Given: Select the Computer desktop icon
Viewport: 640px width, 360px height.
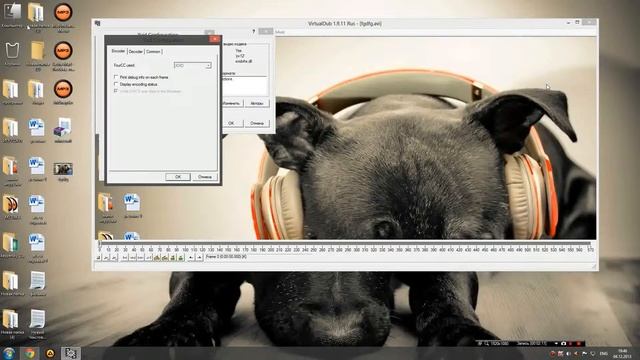Looking at the screenshot, I should [x=12, y=15].
